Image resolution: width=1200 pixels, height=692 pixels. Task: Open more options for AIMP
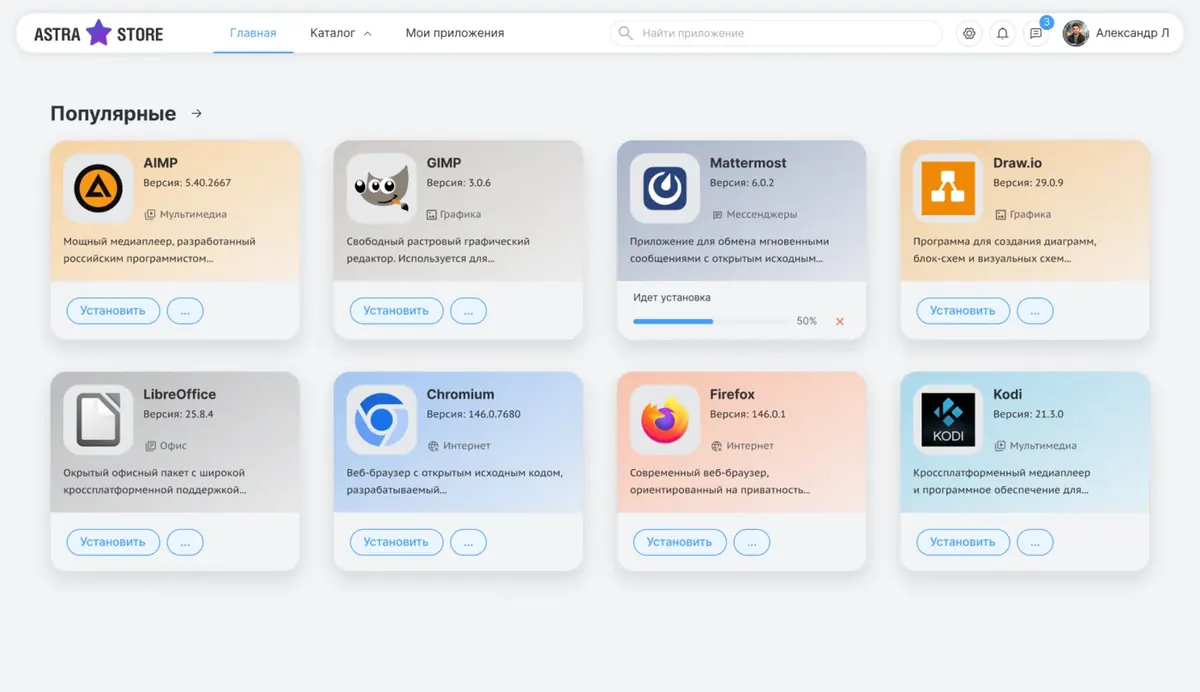pyautogui.click(x=185, y=310)
